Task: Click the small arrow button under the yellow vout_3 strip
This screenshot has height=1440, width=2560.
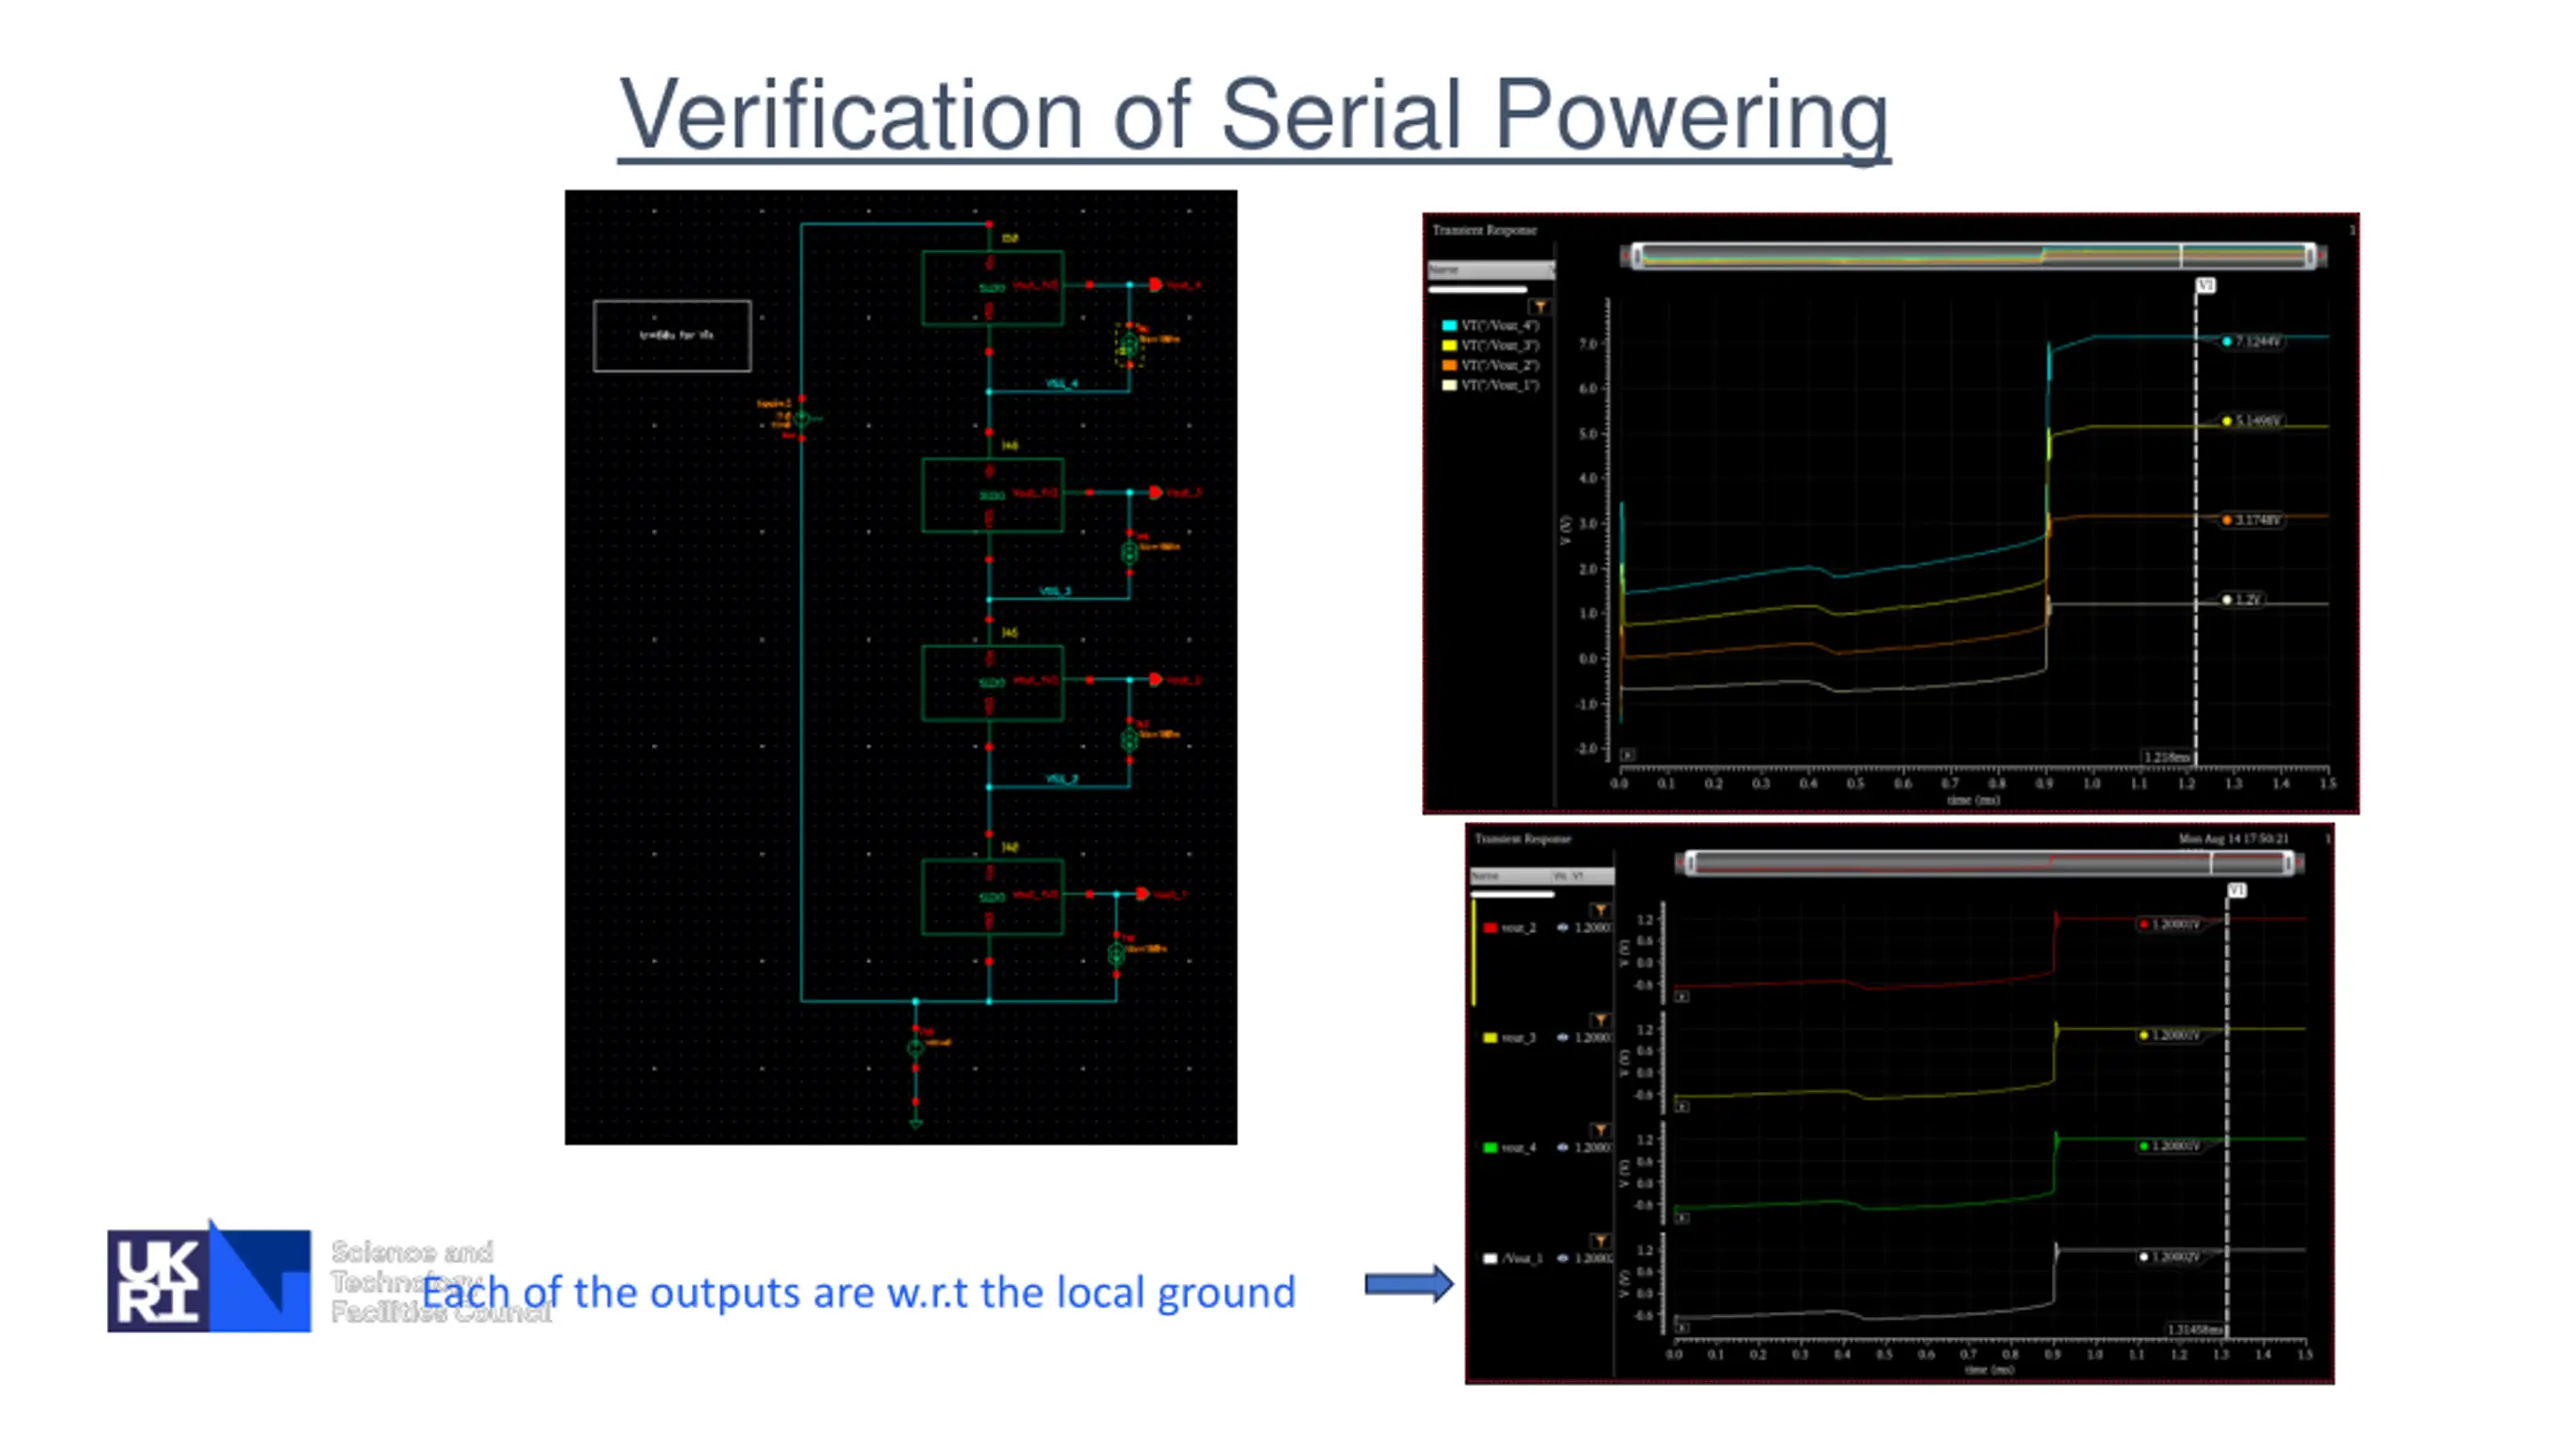Action: point(1682,1106)
